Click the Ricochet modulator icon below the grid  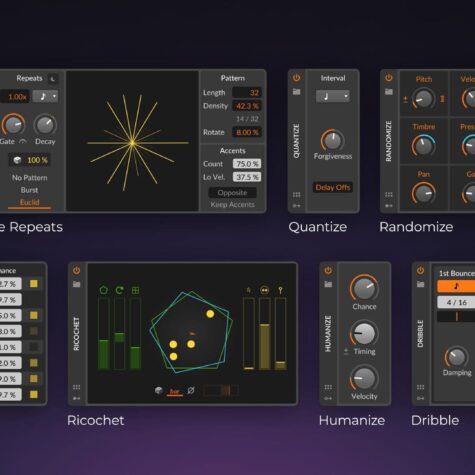[x=76, y=398]
